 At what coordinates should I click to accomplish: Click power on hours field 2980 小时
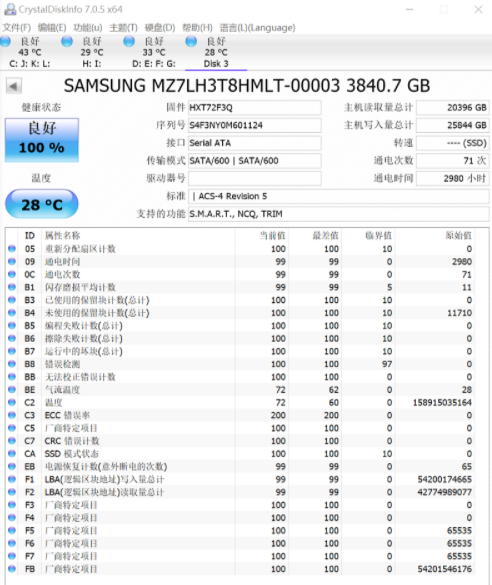click(x=453, y=178)
